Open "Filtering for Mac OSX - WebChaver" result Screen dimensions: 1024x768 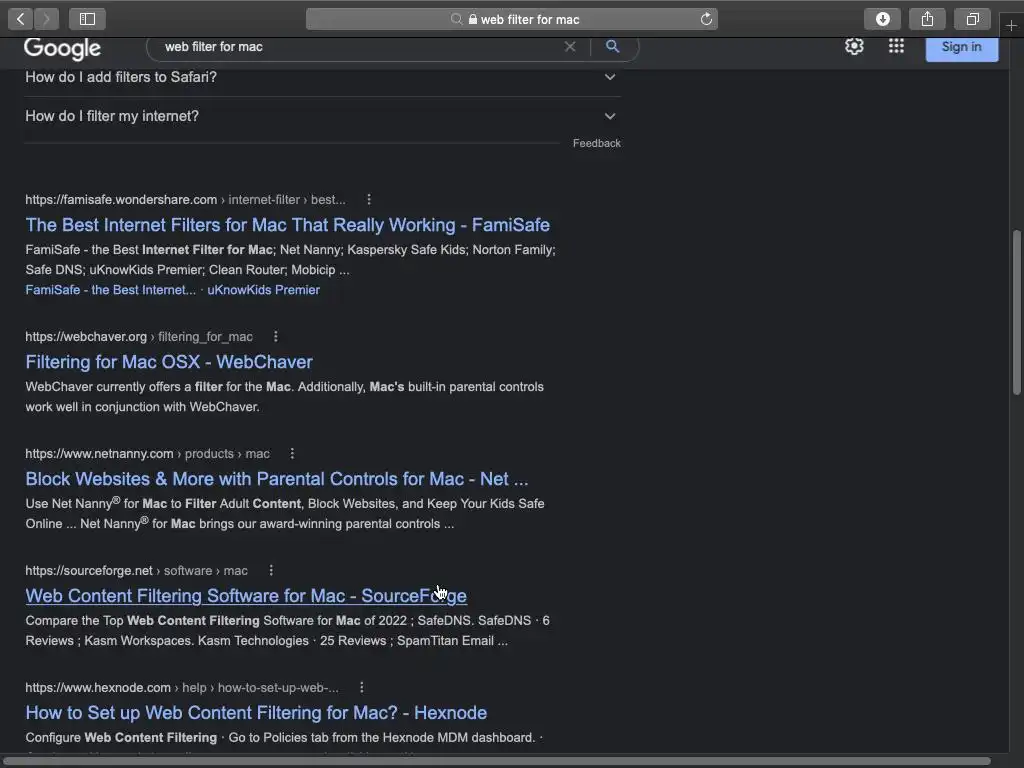click(x=168, y=362)
